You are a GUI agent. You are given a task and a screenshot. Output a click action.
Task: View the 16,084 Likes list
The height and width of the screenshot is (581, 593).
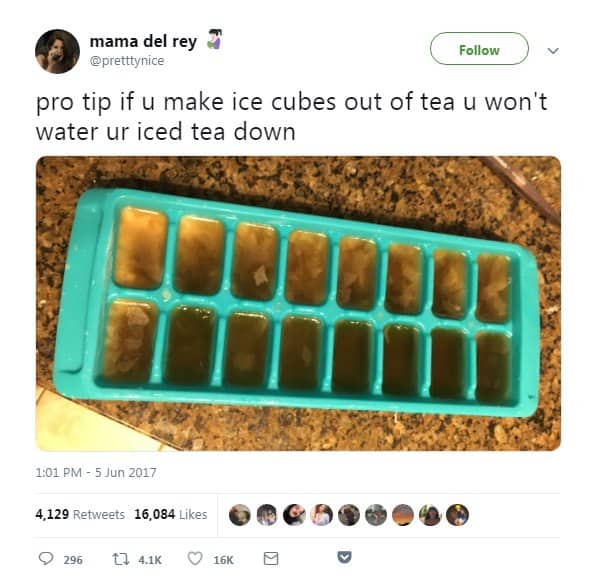coord(171,514)
